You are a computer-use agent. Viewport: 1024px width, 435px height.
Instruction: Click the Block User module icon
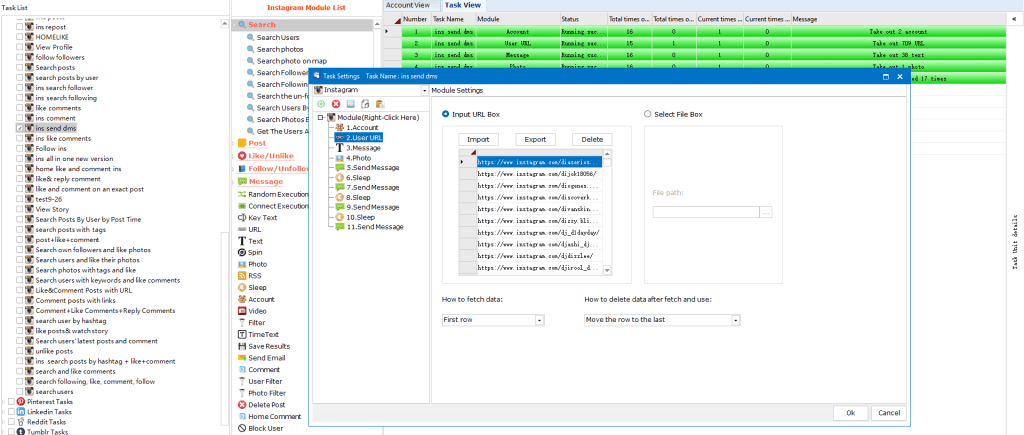pyautogui.click(x=241, y=428)
